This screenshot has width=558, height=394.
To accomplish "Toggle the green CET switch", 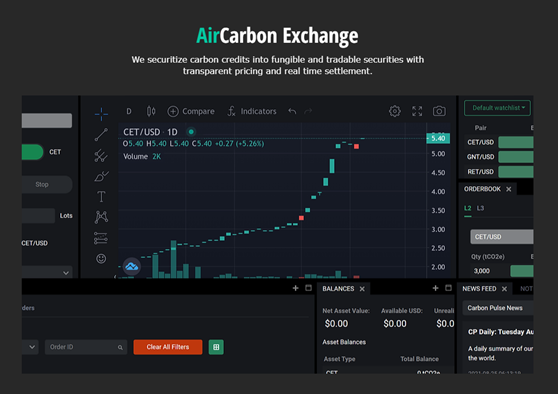I will (x=32, y=152).
